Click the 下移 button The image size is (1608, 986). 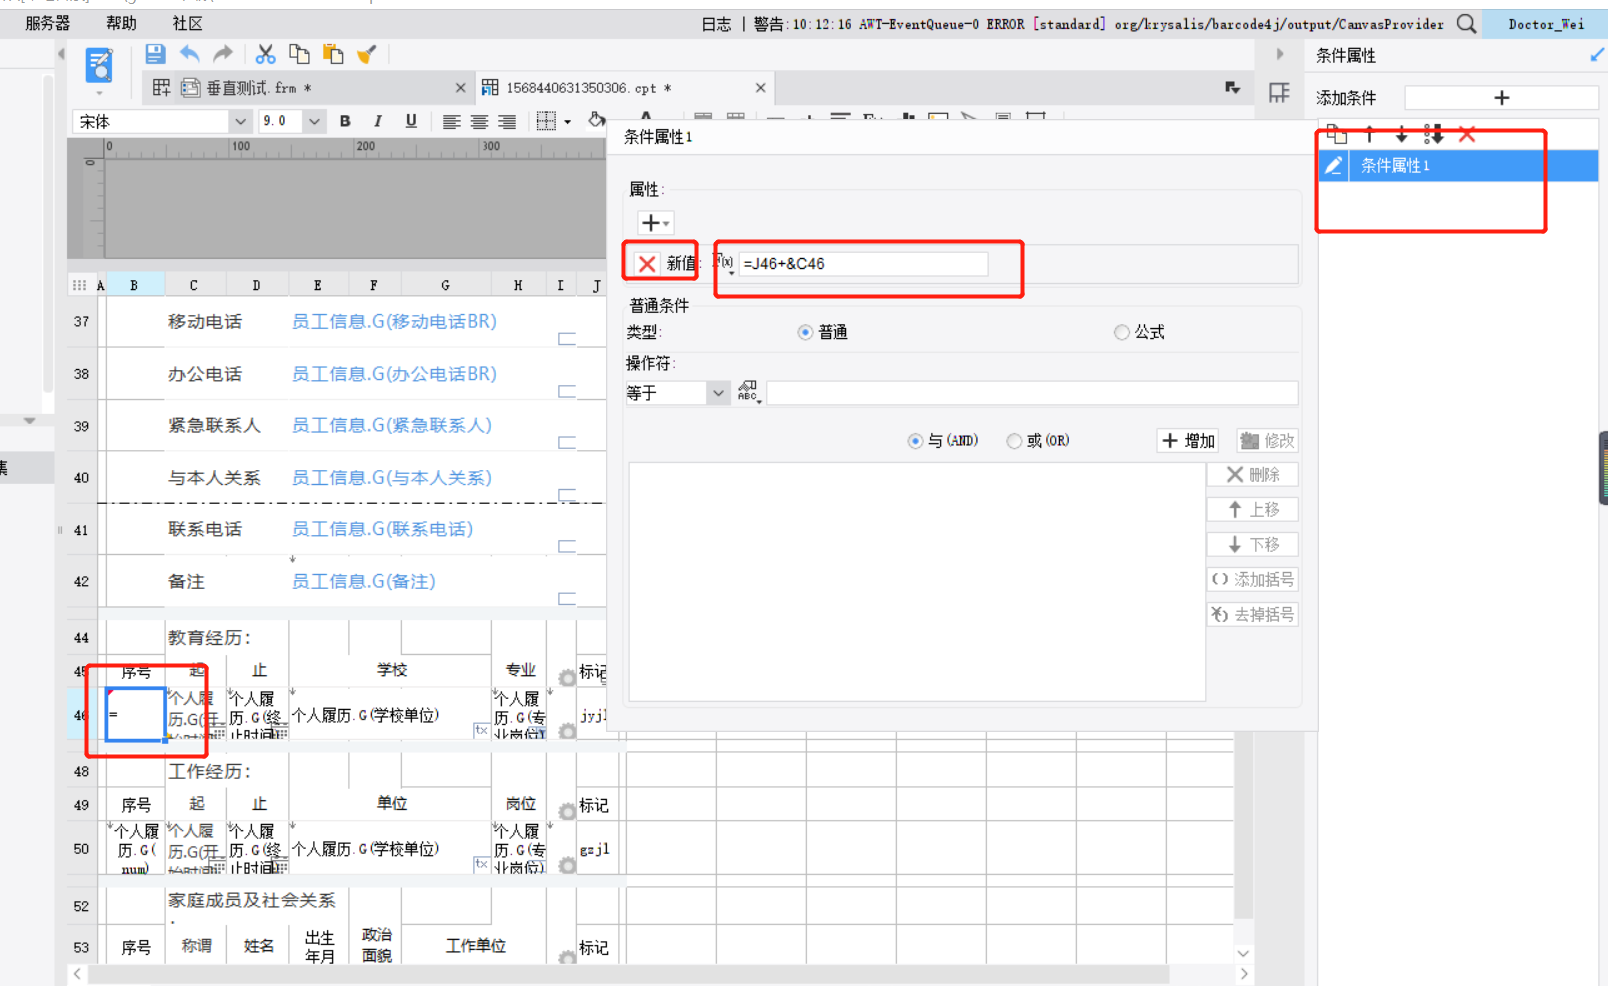[1252, 545]
